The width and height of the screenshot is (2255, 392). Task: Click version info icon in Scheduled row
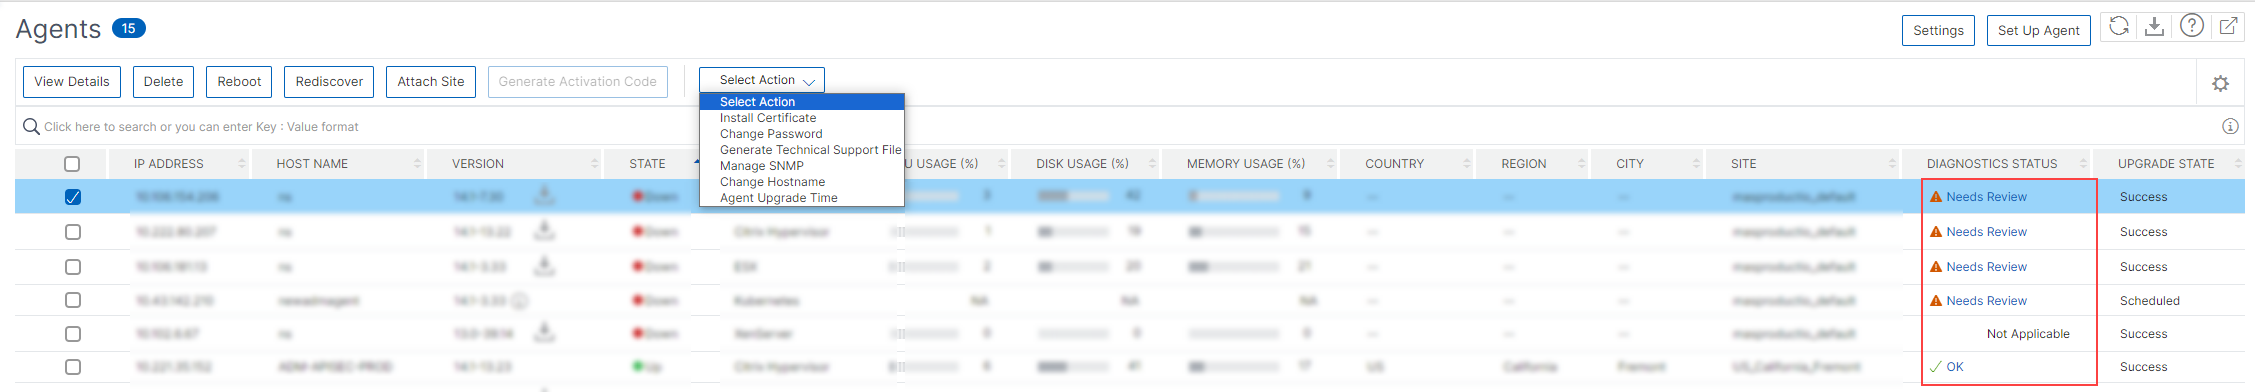[x=520, y=300]
